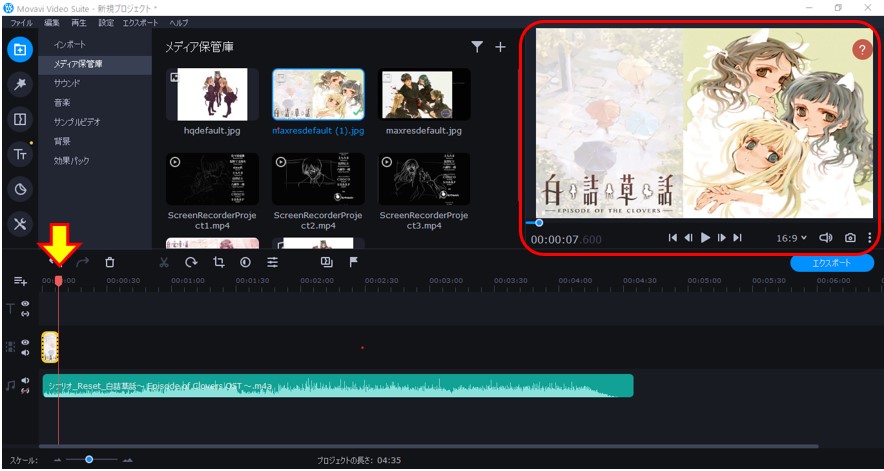Select maxresdefault.jpg thumbnail

(x=424, y=94)
